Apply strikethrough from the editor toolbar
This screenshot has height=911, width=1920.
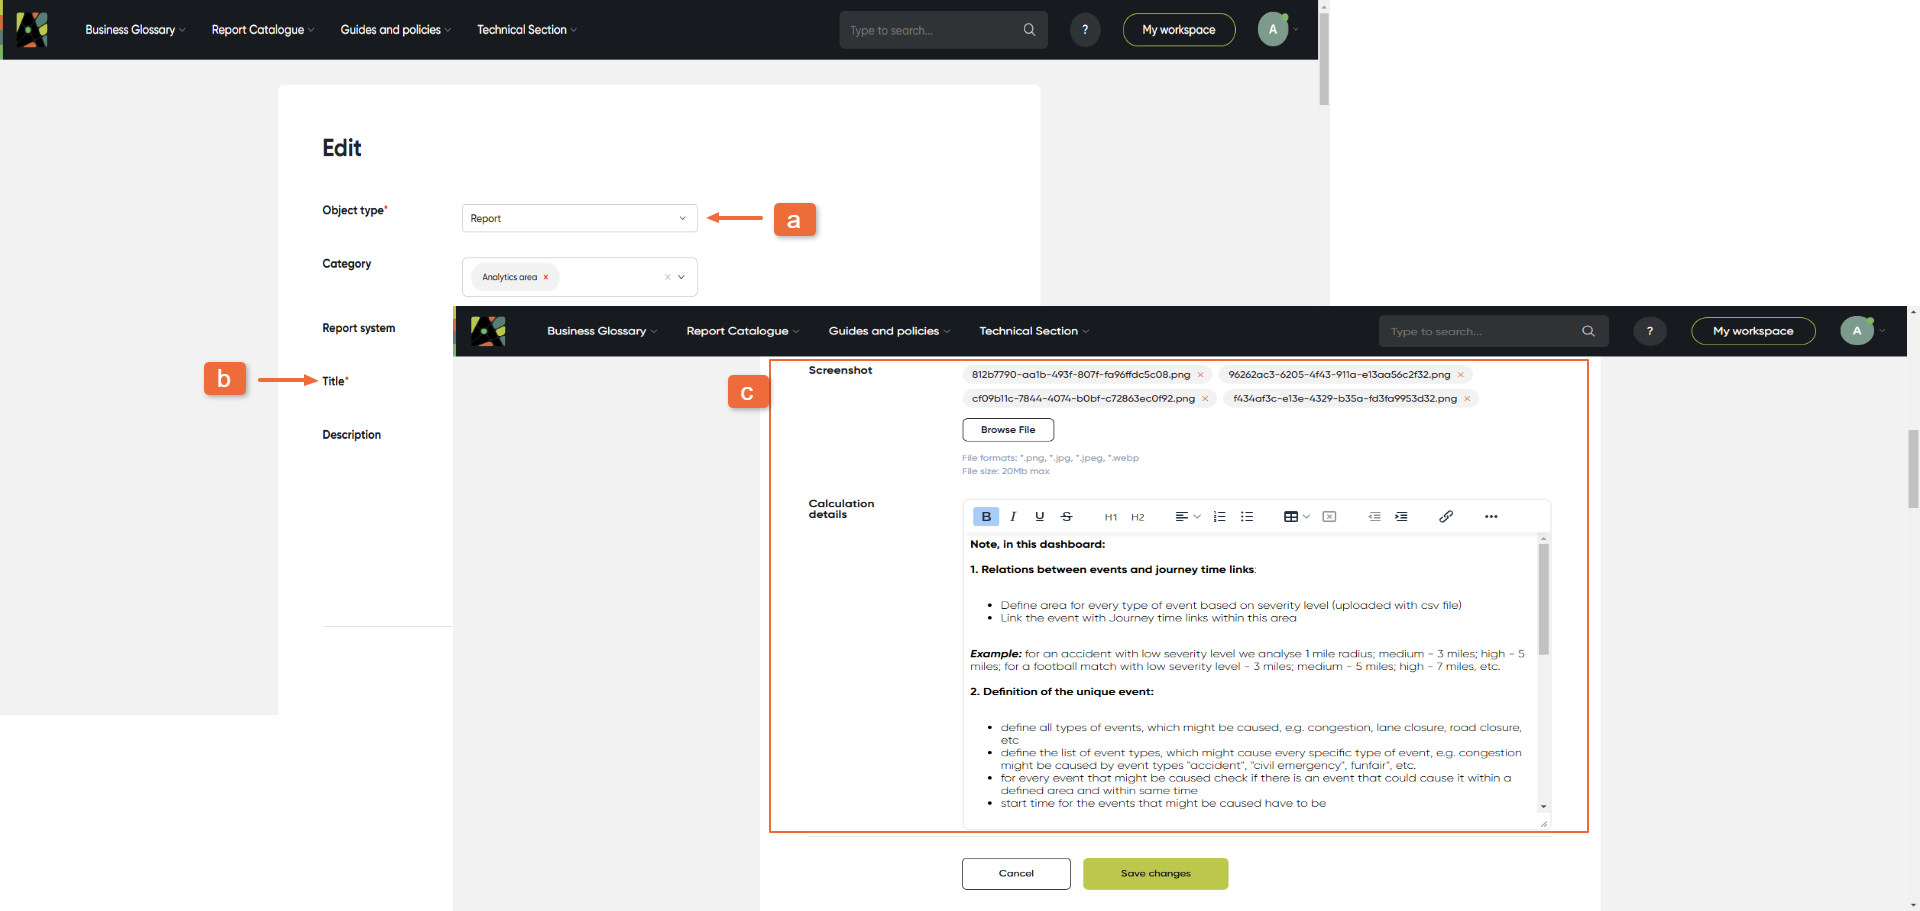click(x=1067, y=517)
